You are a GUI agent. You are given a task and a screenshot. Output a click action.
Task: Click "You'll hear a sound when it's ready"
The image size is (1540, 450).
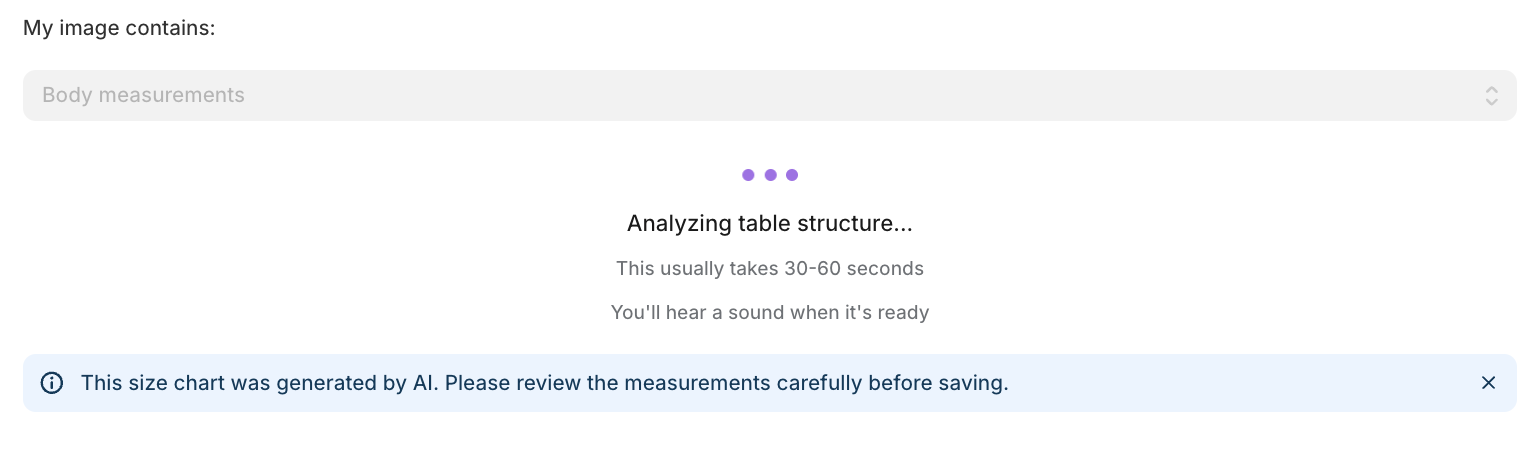[769, 312]
